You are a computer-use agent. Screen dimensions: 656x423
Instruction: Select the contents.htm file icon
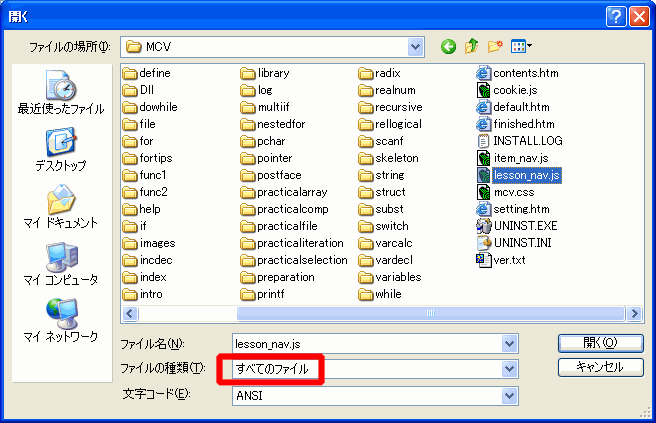pyautogui.click(x=483, y=73)
